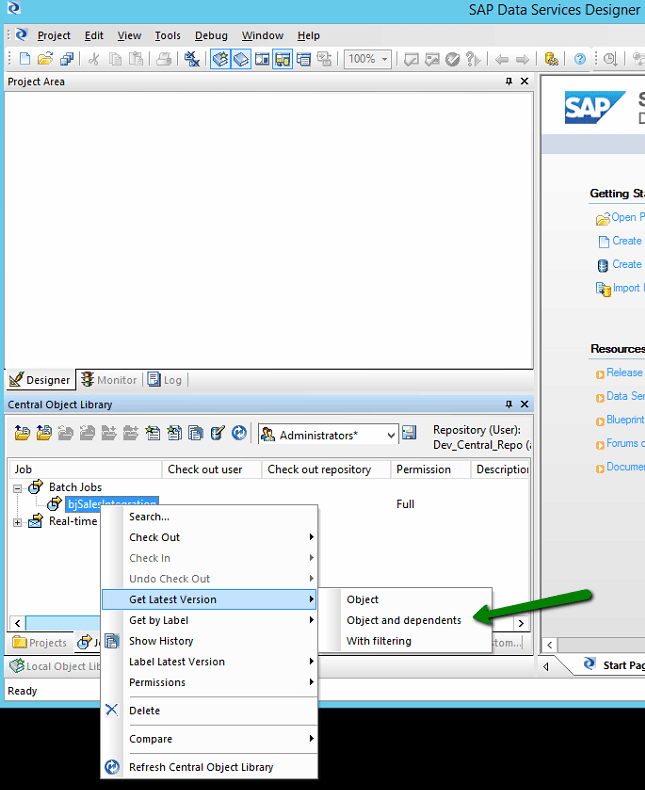The image size is (645, 790).
Task: Select Show History in context menu
Action: tap(161, 641)
